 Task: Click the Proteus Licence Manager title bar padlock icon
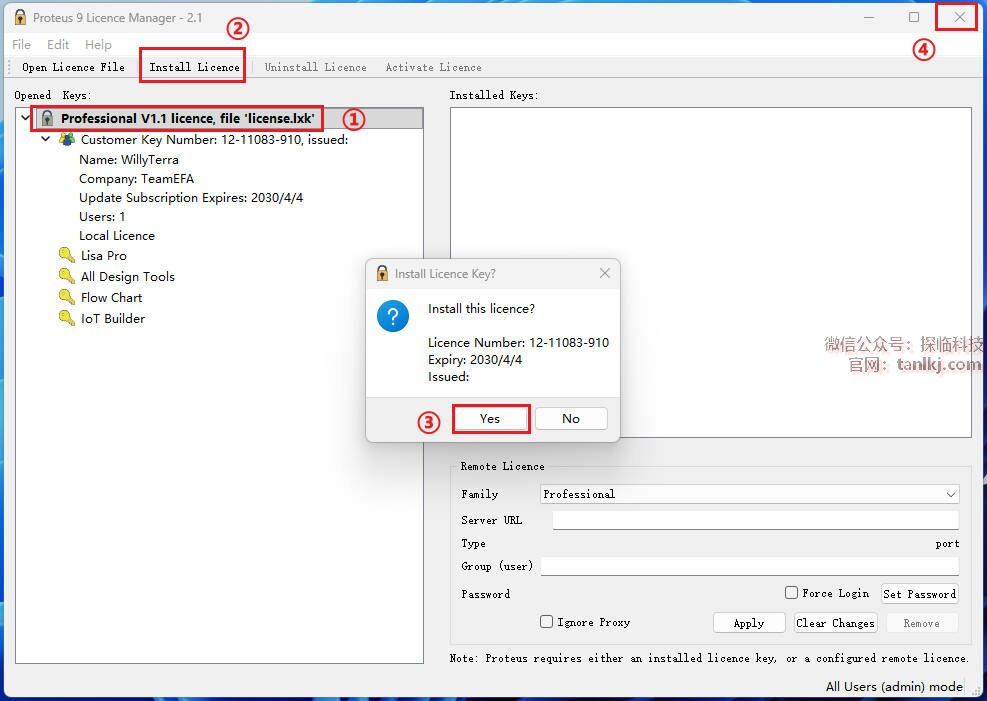(x=20, y=17)
